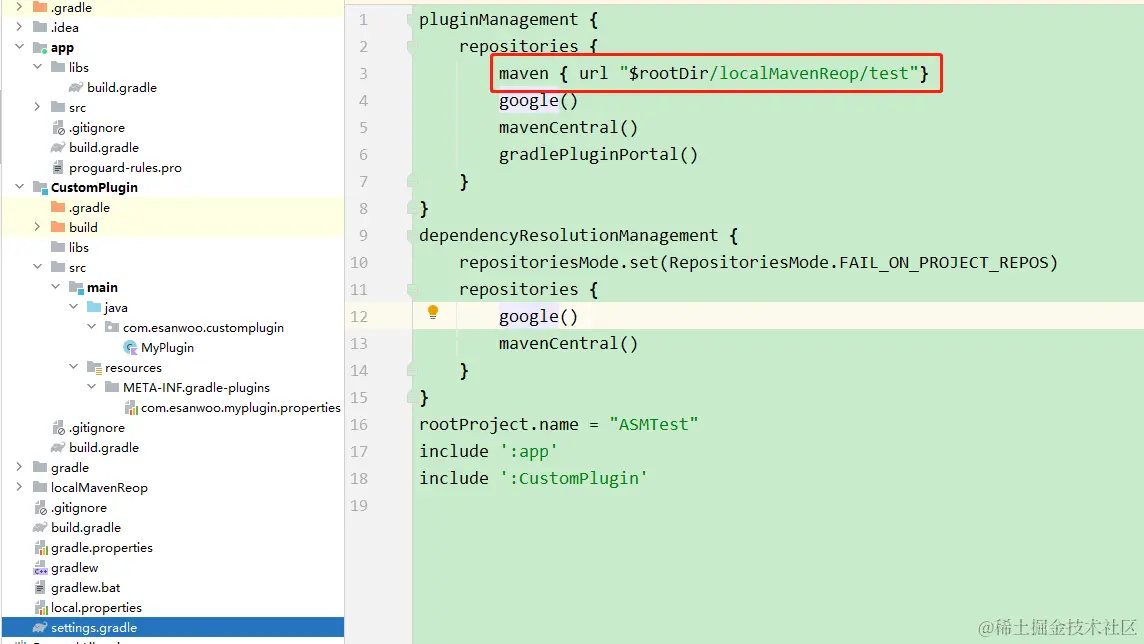Expand the root gradle folder

click(19, 467)
